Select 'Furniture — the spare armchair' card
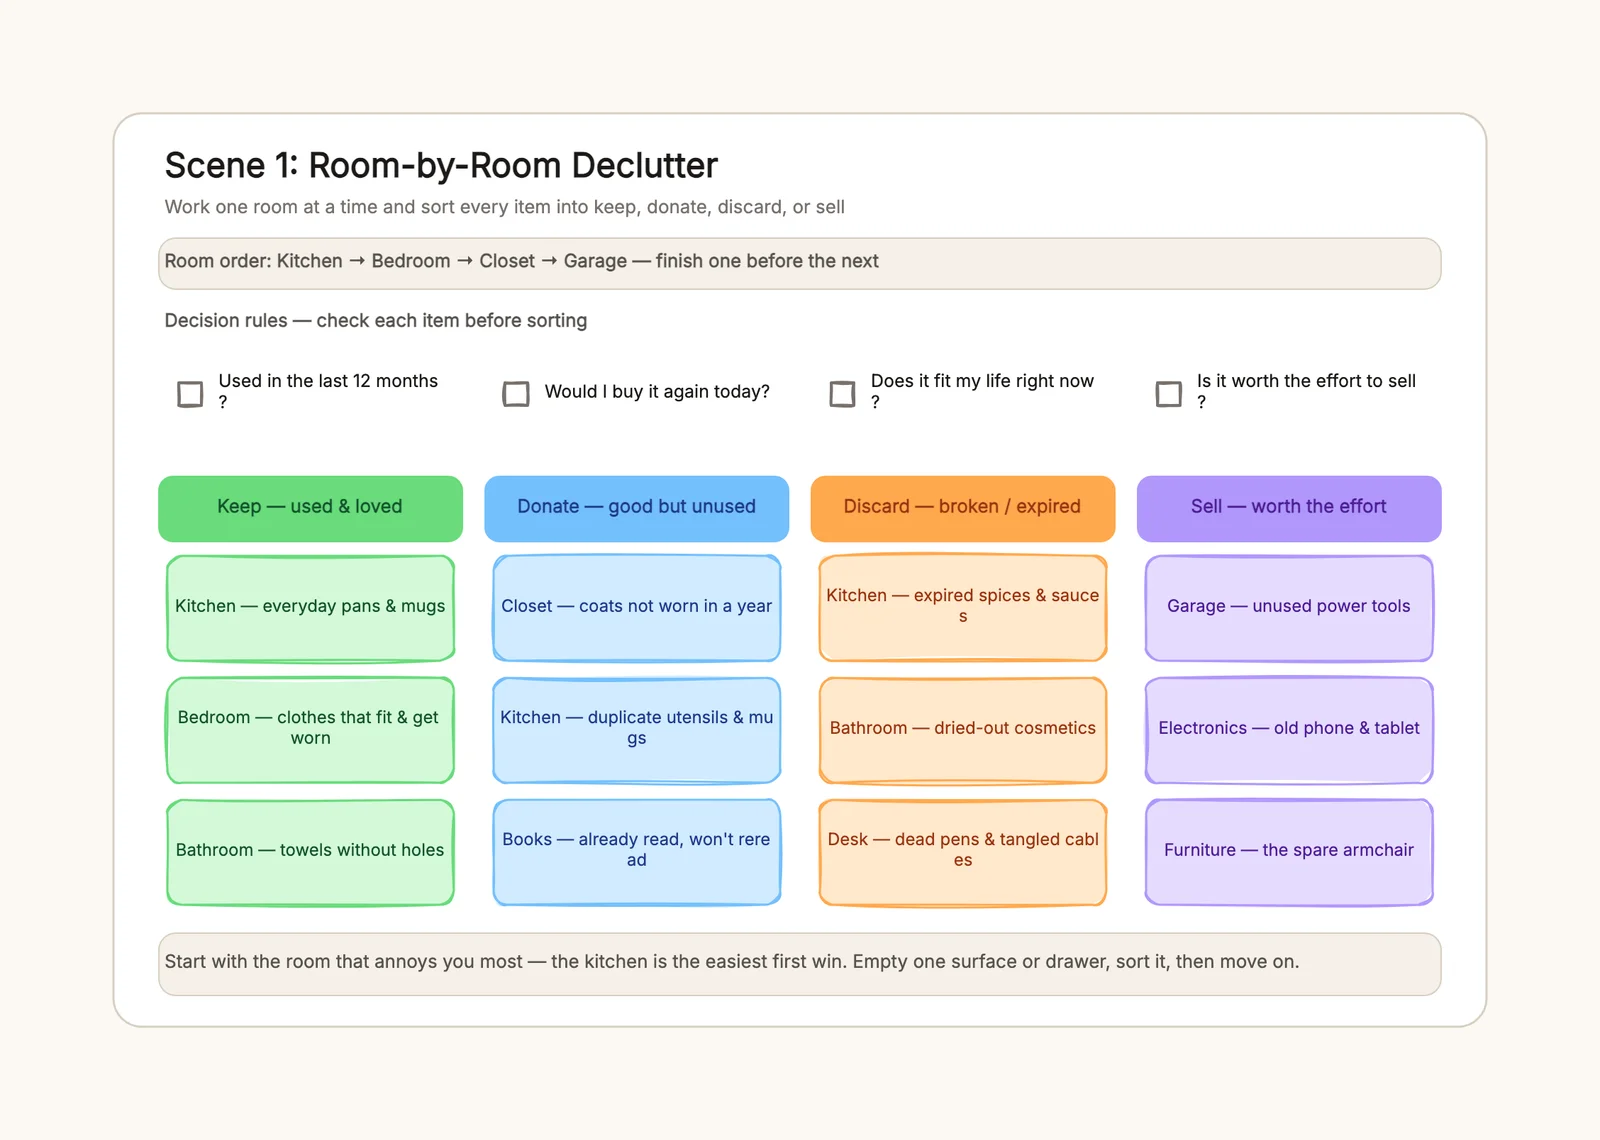Viewport: 1600px width, 1140px height. (x=1289, y=852)
